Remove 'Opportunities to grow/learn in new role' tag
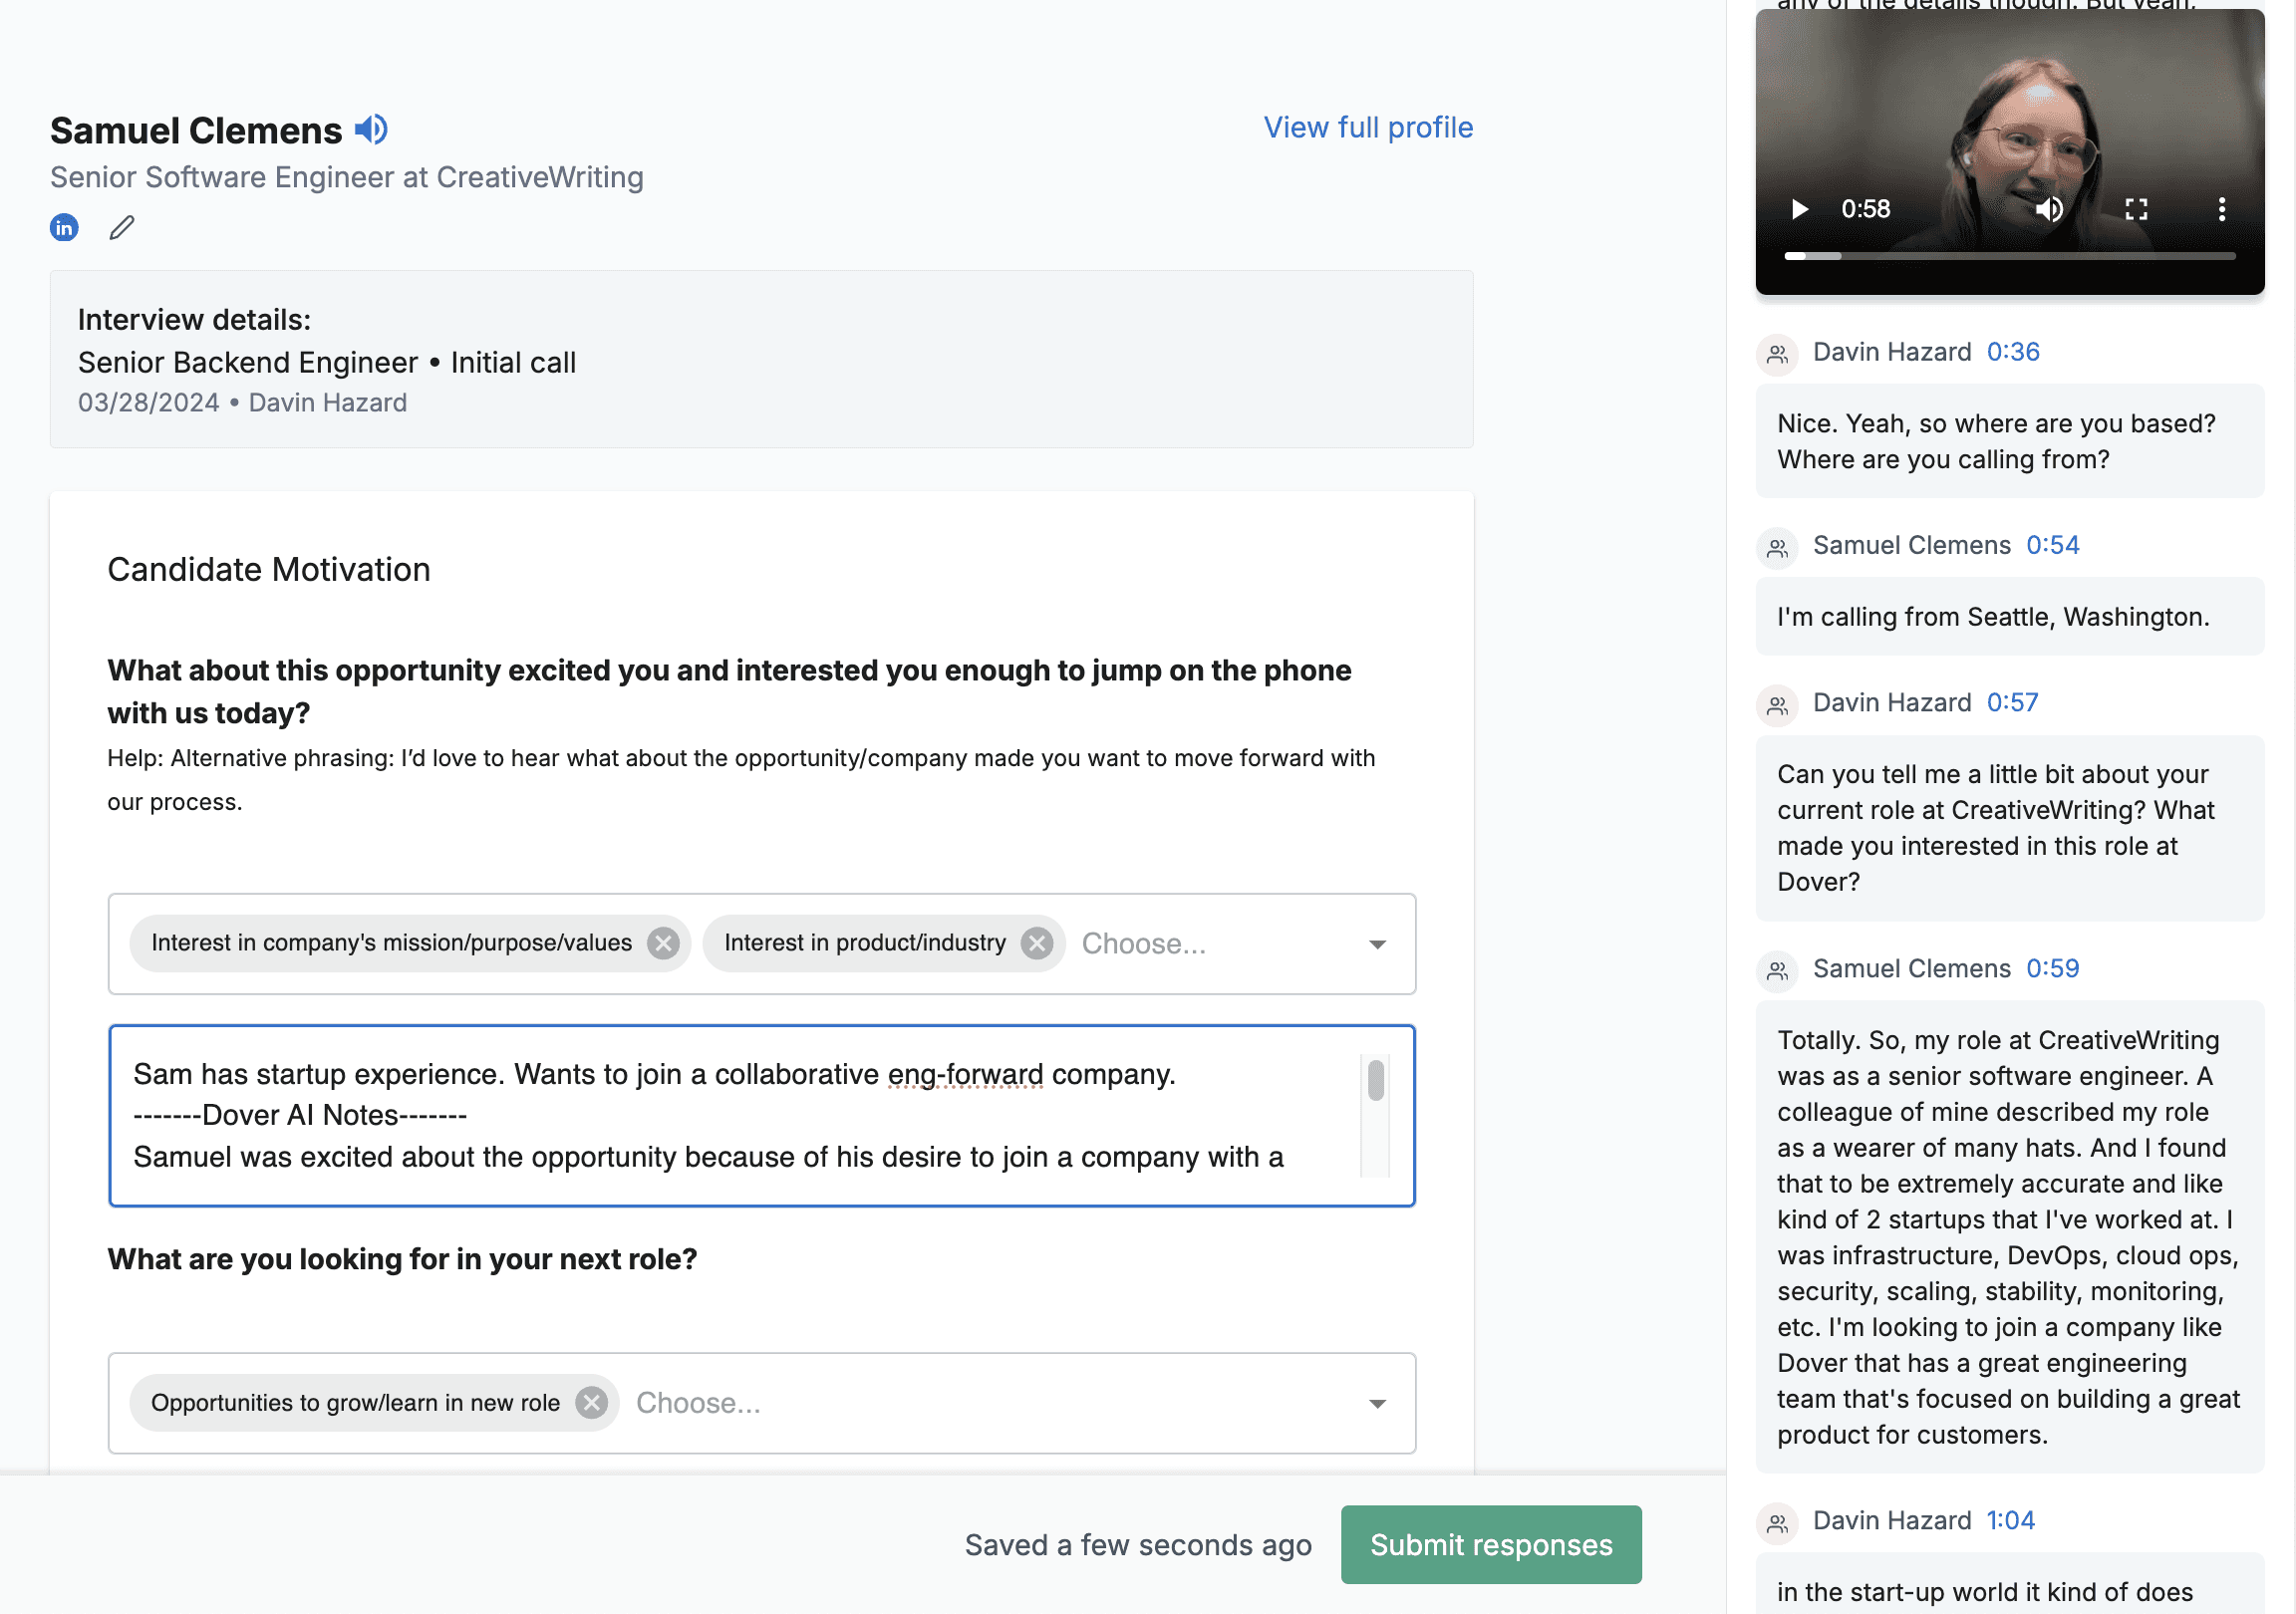Image resolution: width=2296 pixels, height=1614 pixels. coord(591,1403)
